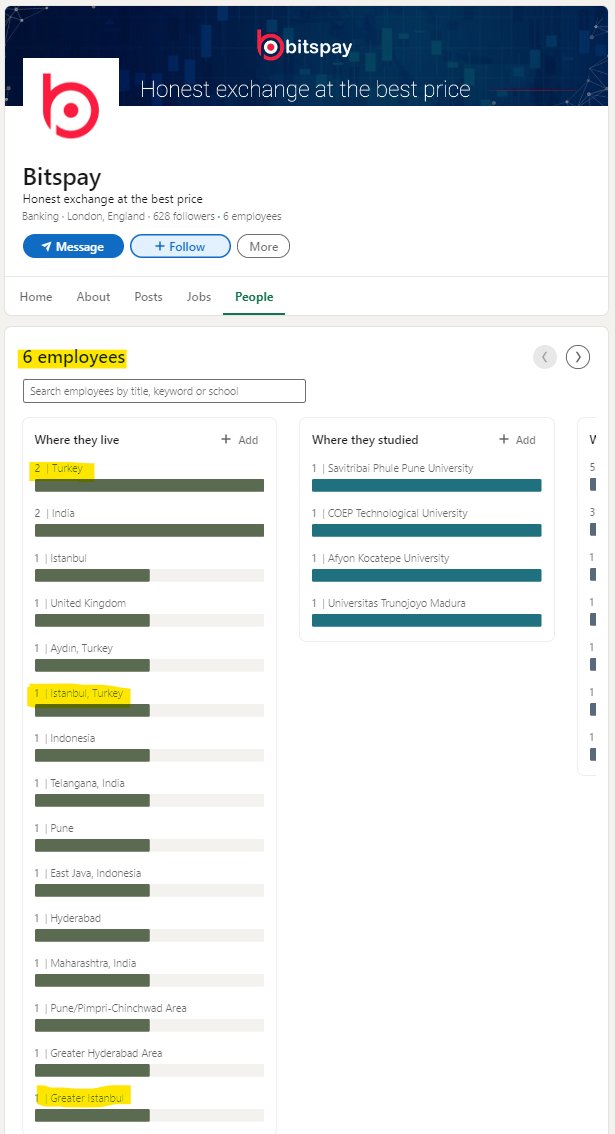
Task: Filter by the Istanbul location bar
Action: click(149, 567)
